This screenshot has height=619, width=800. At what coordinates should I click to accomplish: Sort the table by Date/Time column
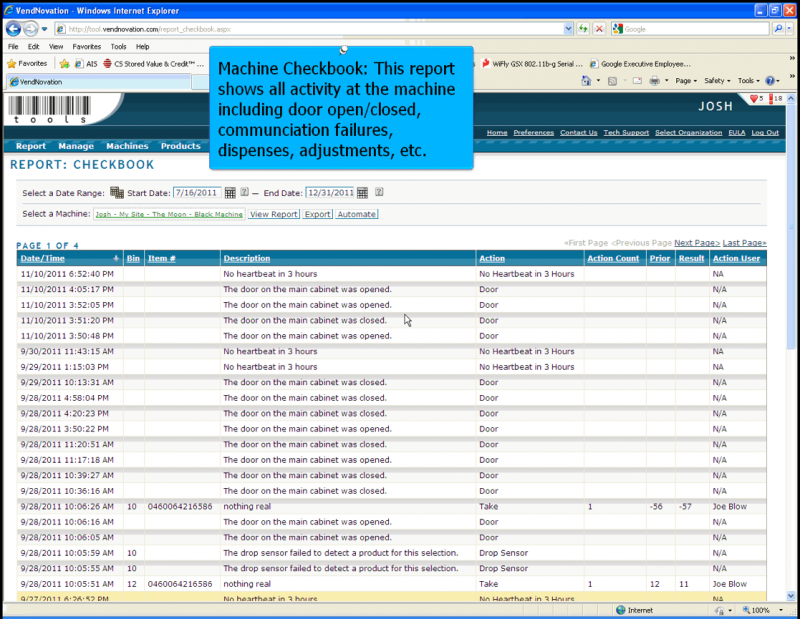coord(43,258)
